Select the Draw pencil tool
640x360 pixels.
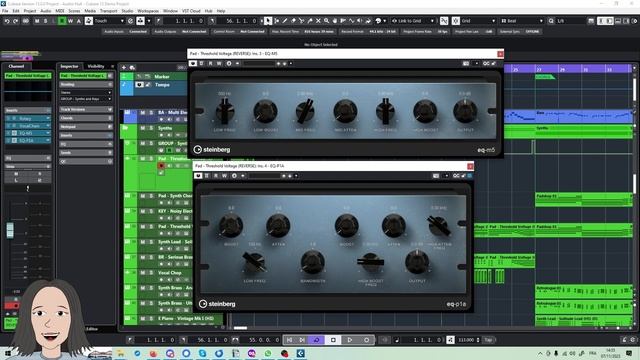(284, 21)
